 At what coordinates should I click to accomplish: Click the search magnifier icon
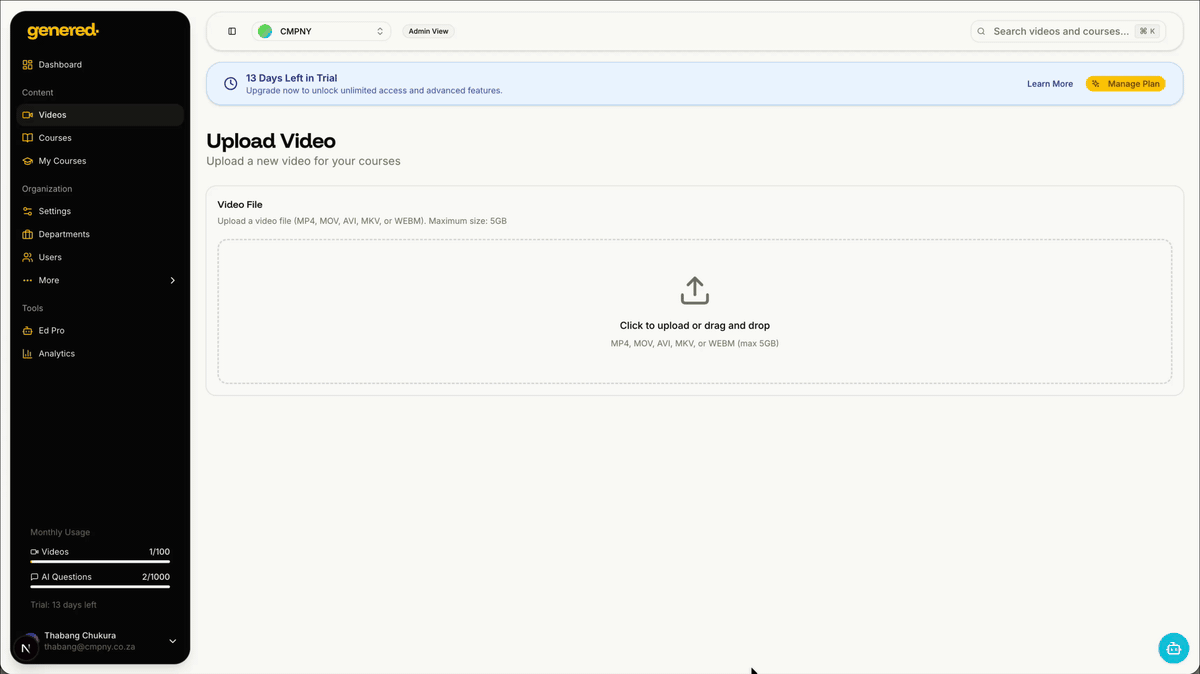pyautogui.click(x=982, y=31)
